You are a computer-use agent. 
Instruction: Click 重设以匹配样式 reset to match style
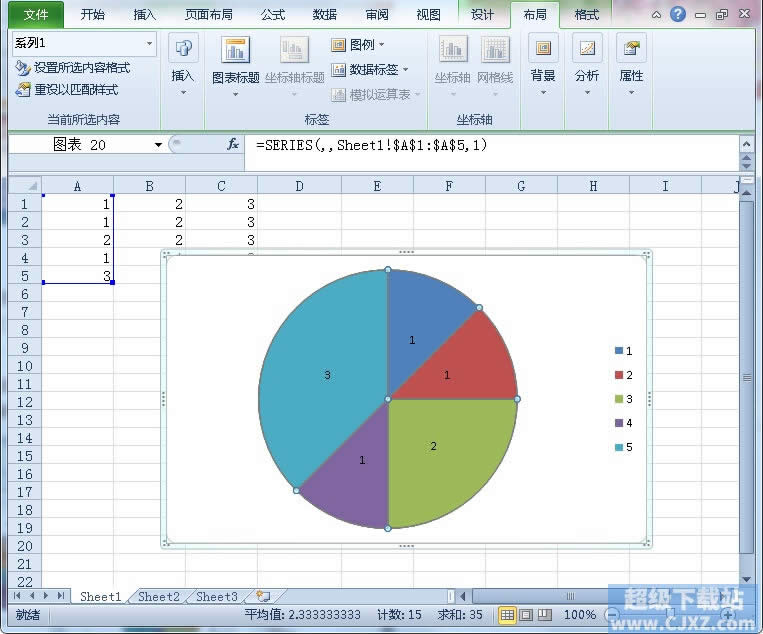click(x=67, y=89)
